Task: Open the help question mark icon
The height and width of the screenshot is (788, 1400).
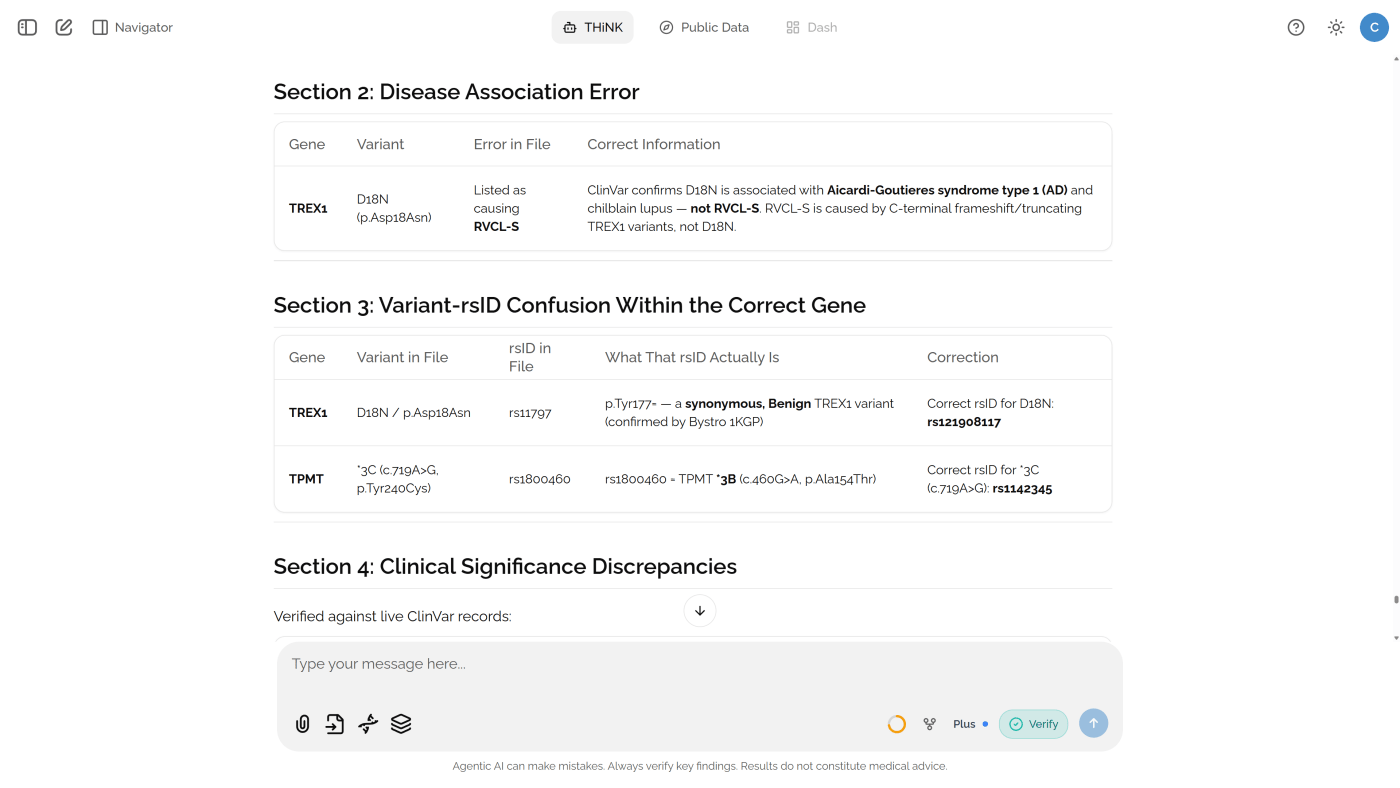Action: click(x=1295, y=27)
